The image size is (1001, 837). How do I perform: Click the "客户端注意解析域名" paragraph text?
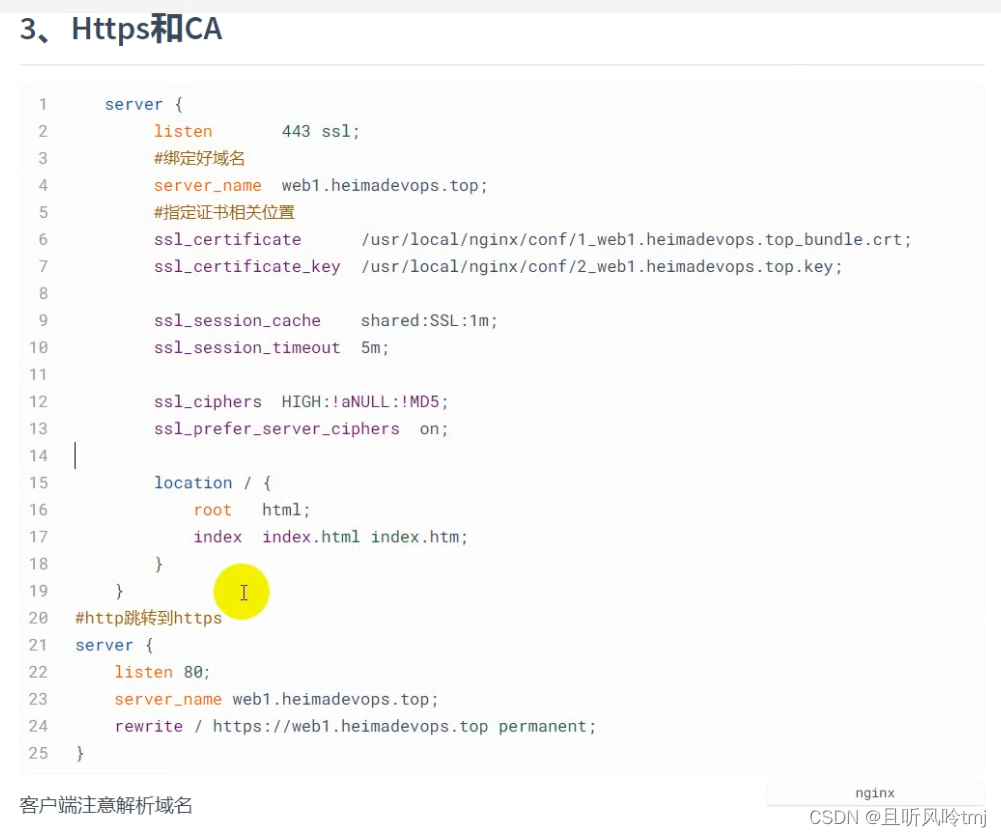(x=106, y=805)
